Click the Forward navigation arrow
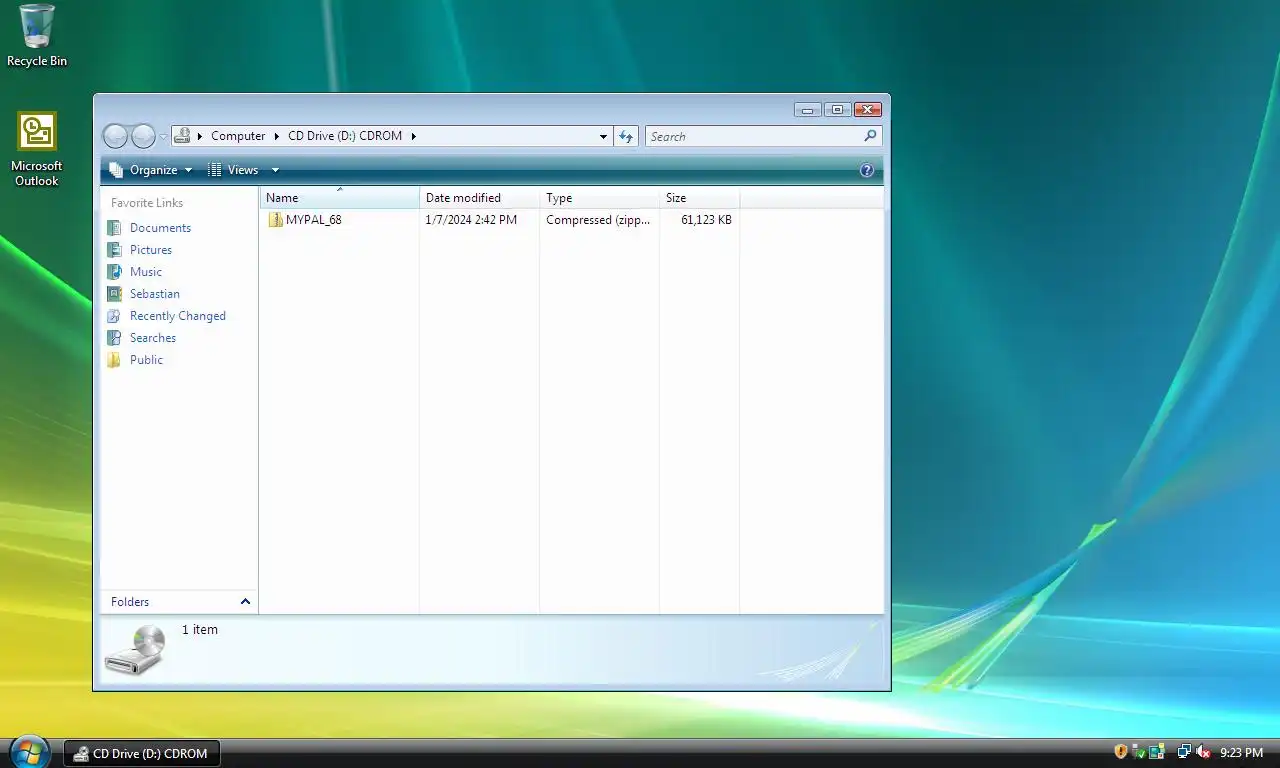 (x=144, y=136)
